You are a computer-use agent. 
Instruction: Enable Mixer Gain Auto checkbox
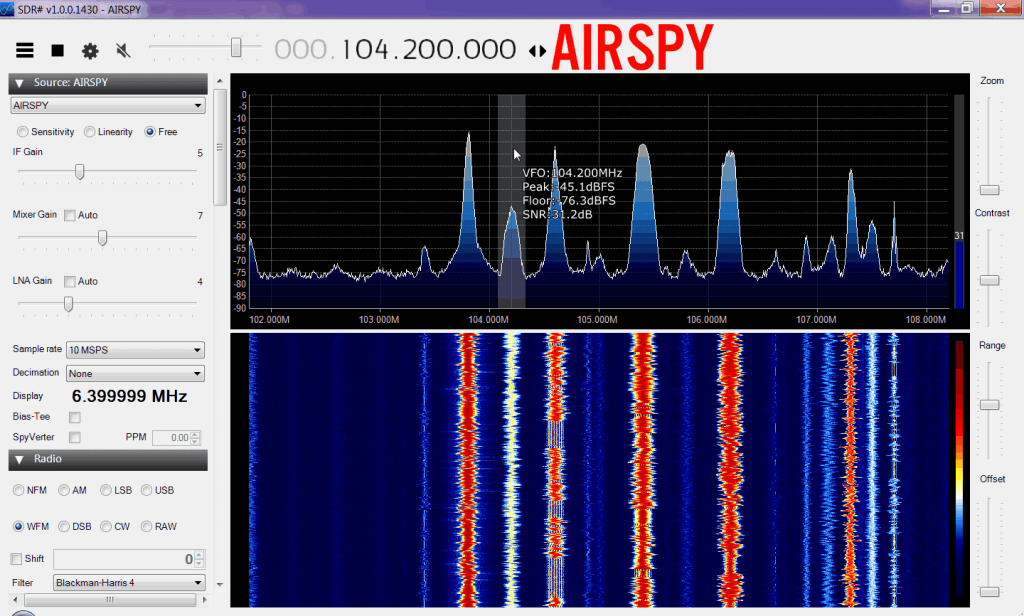[70, 215]
